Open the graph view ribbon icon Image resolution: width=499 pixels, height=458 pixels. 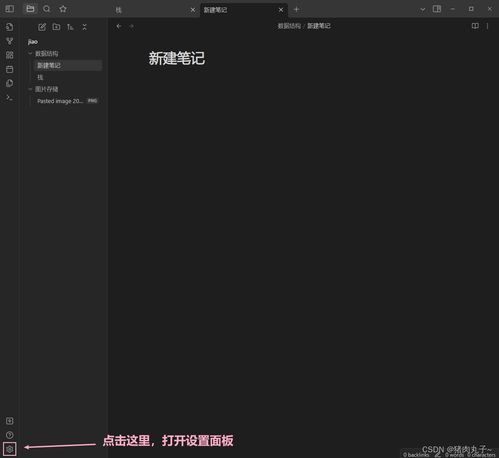pyautogui.click(x=10, y=41)
